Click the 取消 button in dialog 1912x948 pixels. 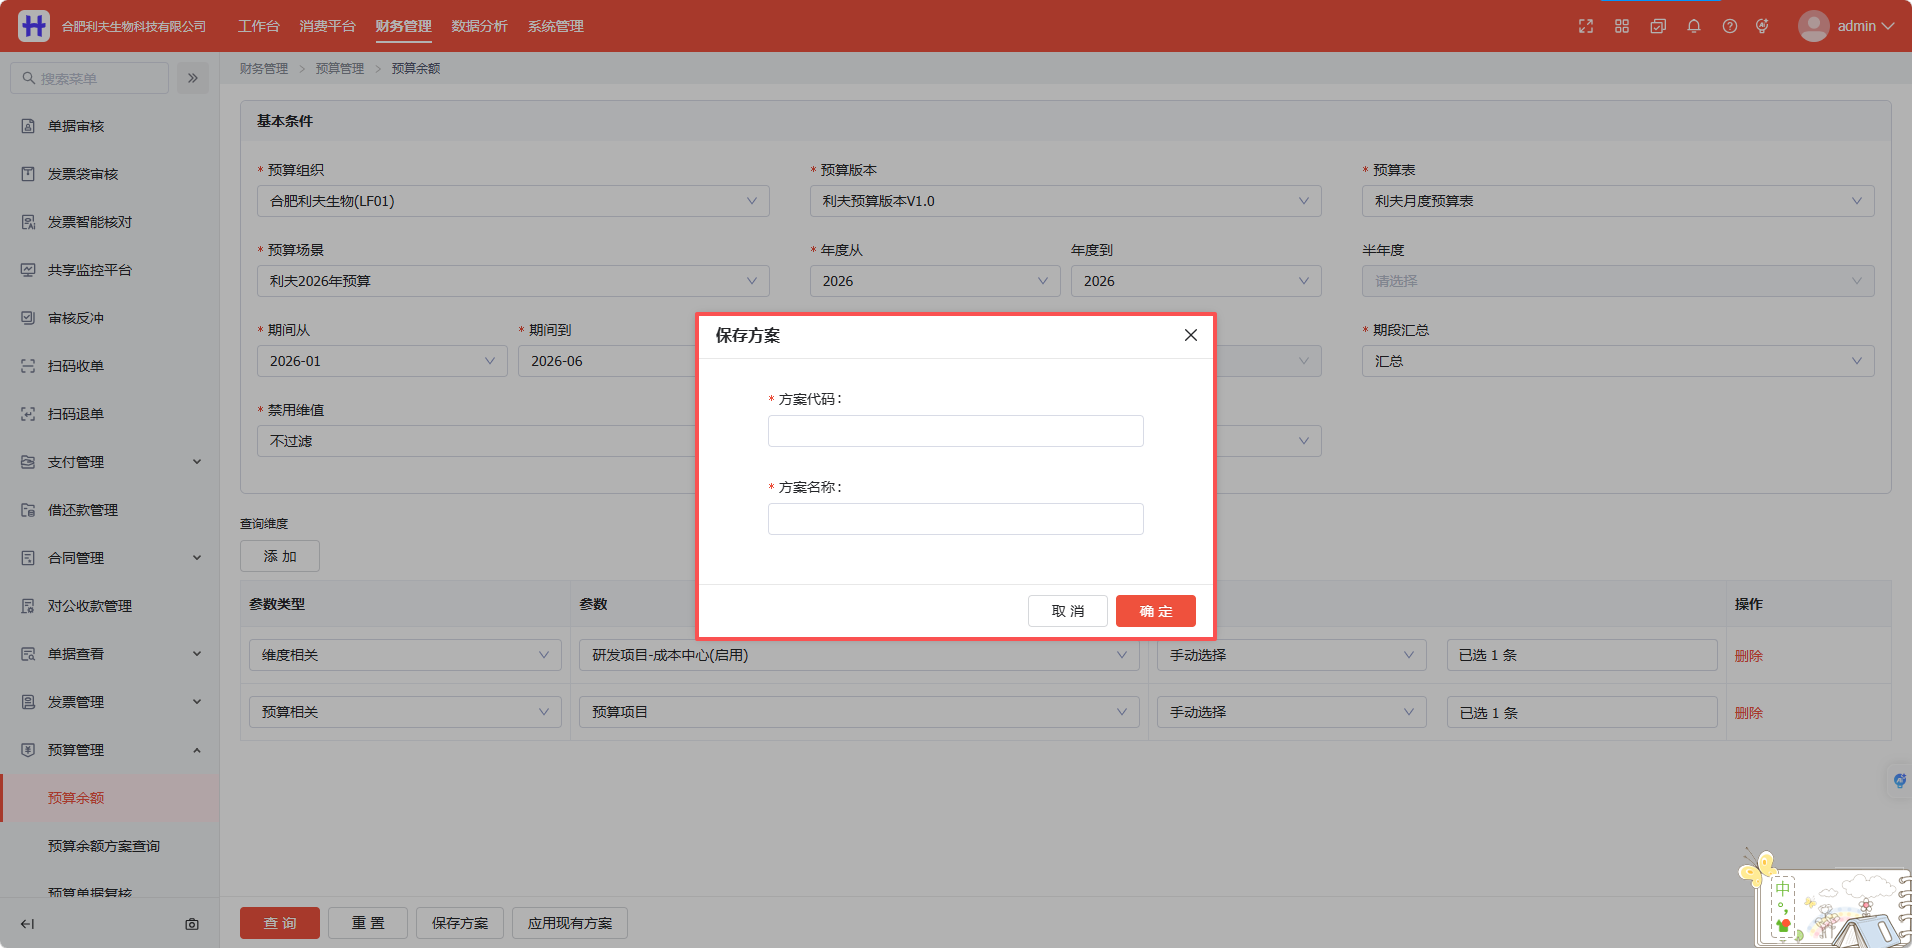click(x=1067, y=611)
